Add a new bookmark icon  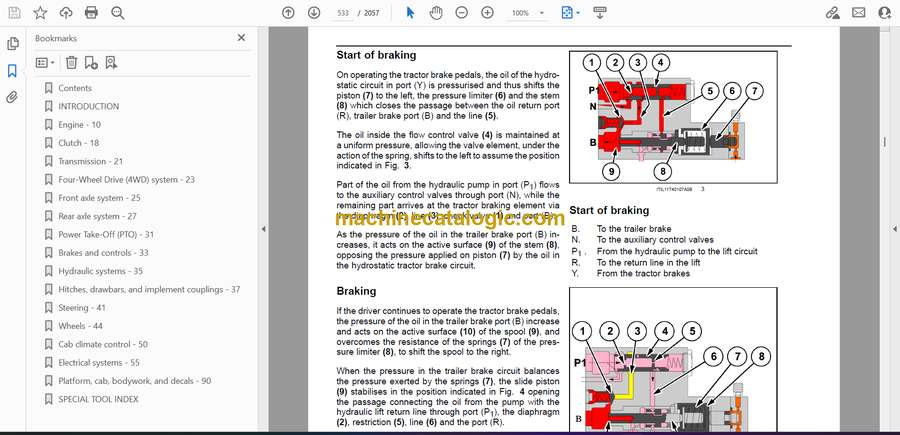tap(91, 63)
